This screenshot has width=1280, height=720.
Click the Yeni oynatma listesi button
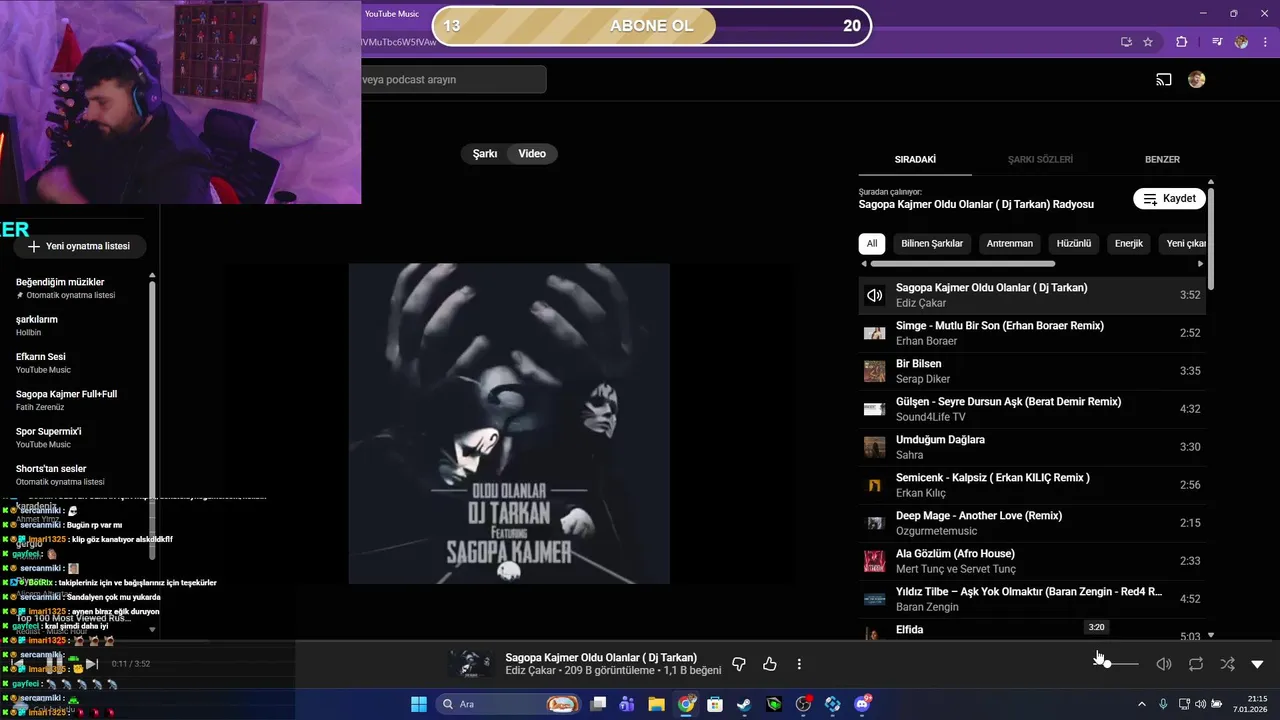click(79, 246)
